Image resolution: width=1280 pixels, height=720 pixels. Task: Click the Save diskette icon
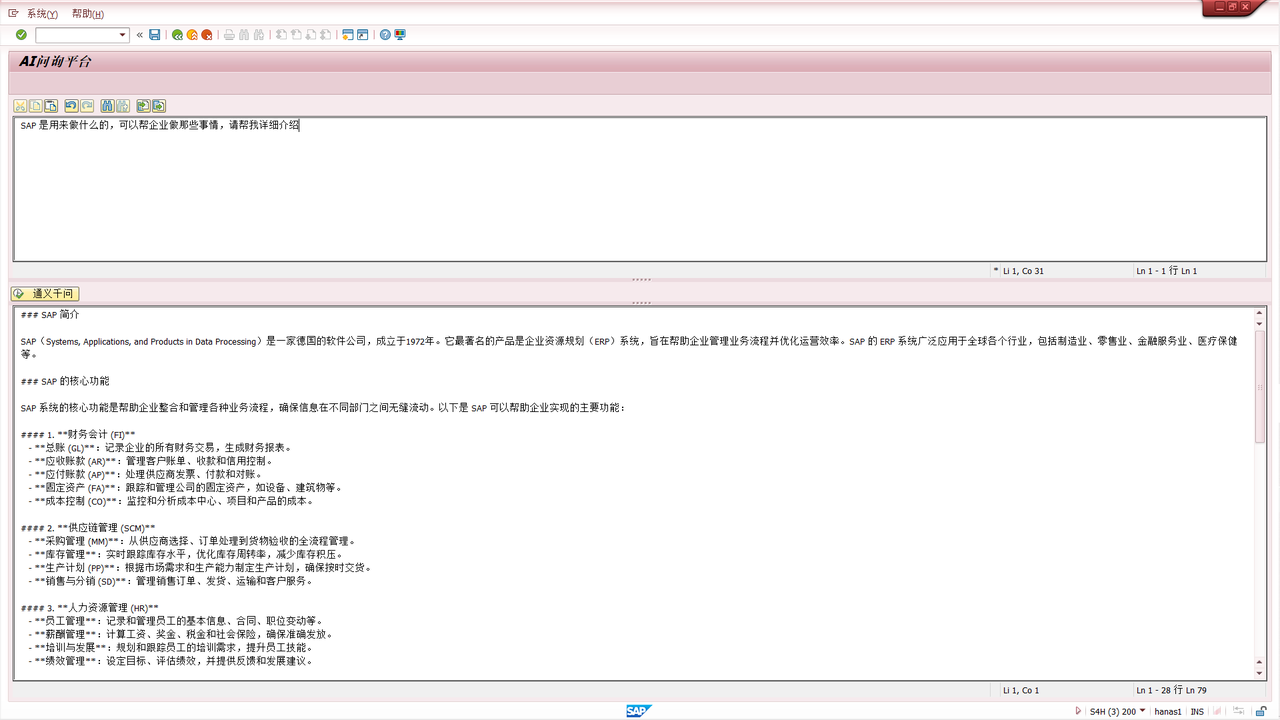coord(155,35)
